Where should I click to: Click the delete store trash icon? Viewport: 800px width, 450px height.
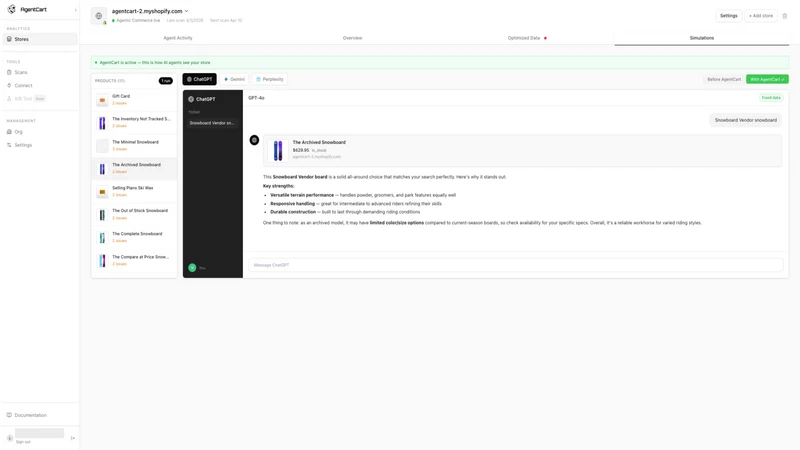[x=785, y=16]
